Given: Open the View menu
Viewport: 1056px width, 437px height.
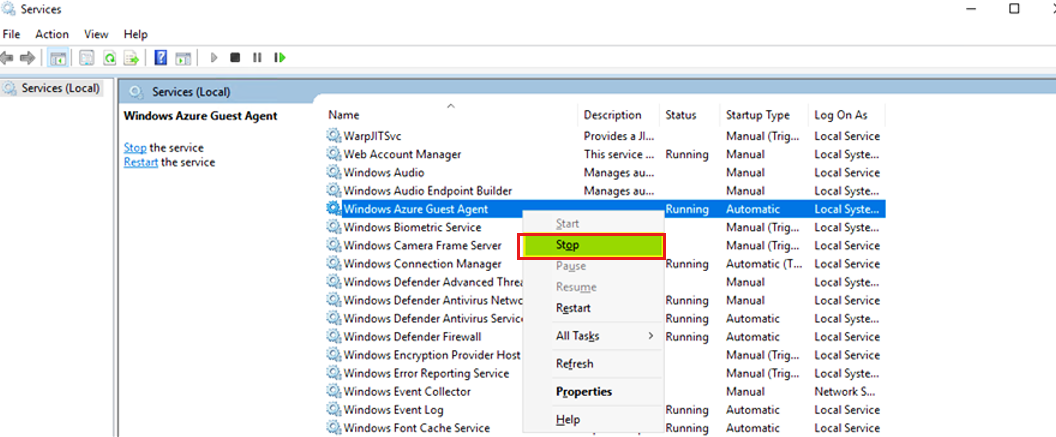Looking at the screenshot, I should (96, 34).
